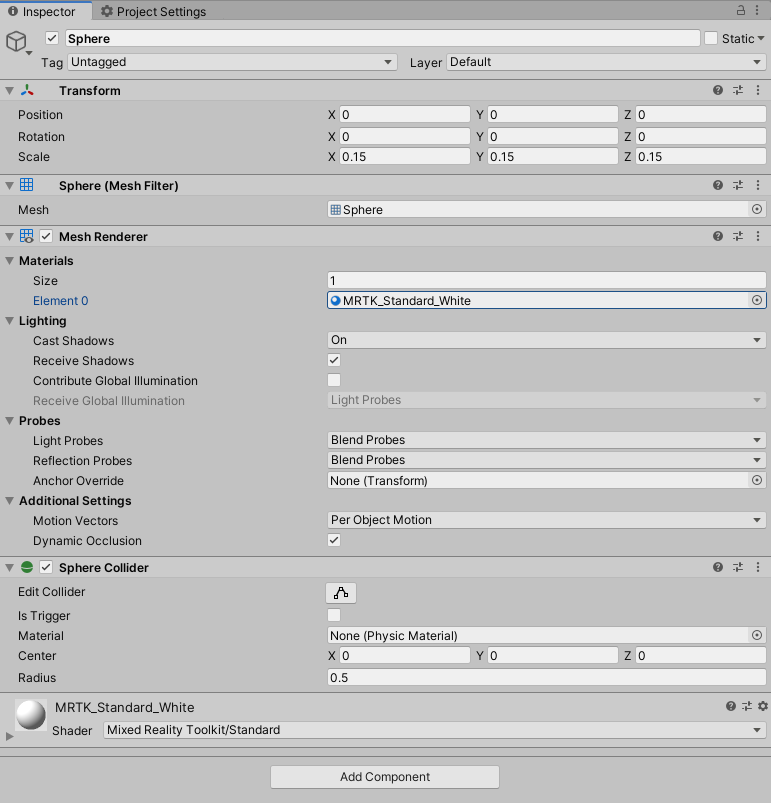Open the Cast Shadows dropdown
The image size is (771, 803).
(x=546, y=340)
